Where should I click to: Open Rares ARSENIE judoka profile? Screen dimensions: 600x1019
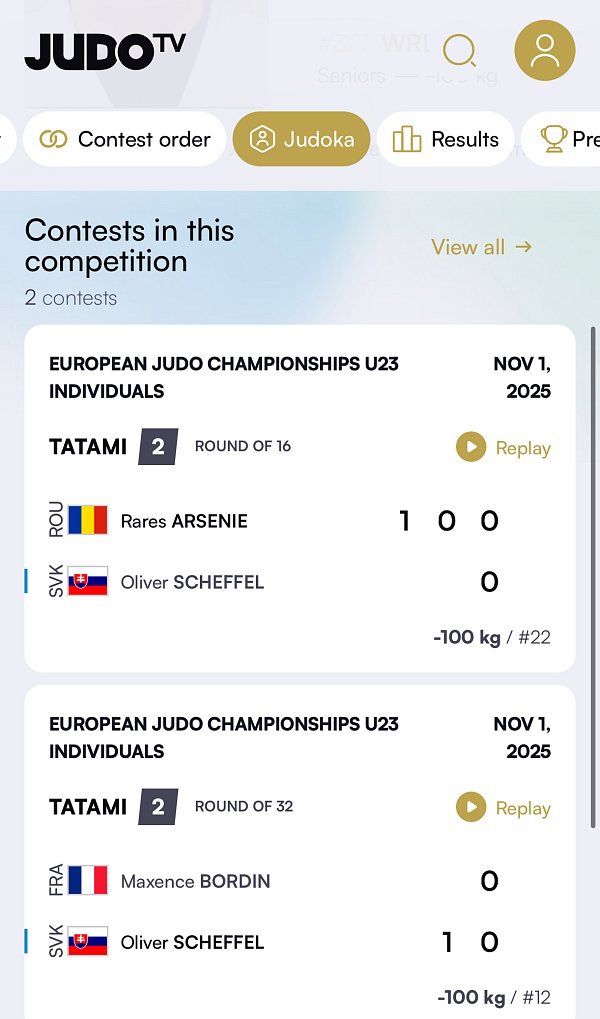point(184,521)
